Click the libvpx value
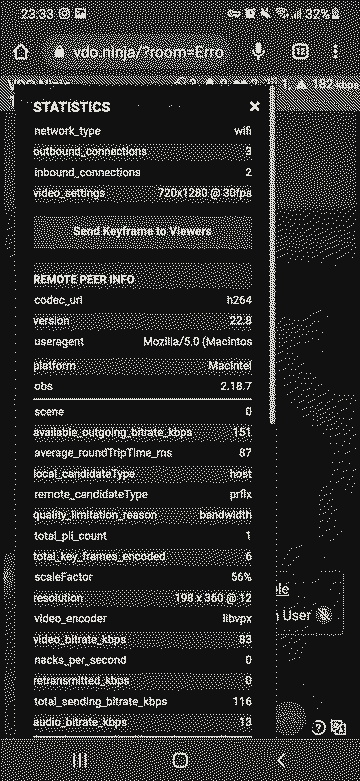Screen dimensions: 360x781 [237, 619]
